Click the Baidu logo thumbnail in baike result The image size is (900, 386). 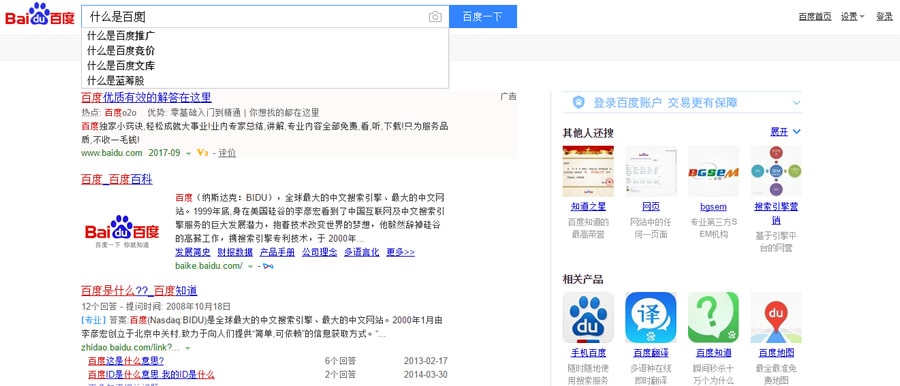pos(122,231)
